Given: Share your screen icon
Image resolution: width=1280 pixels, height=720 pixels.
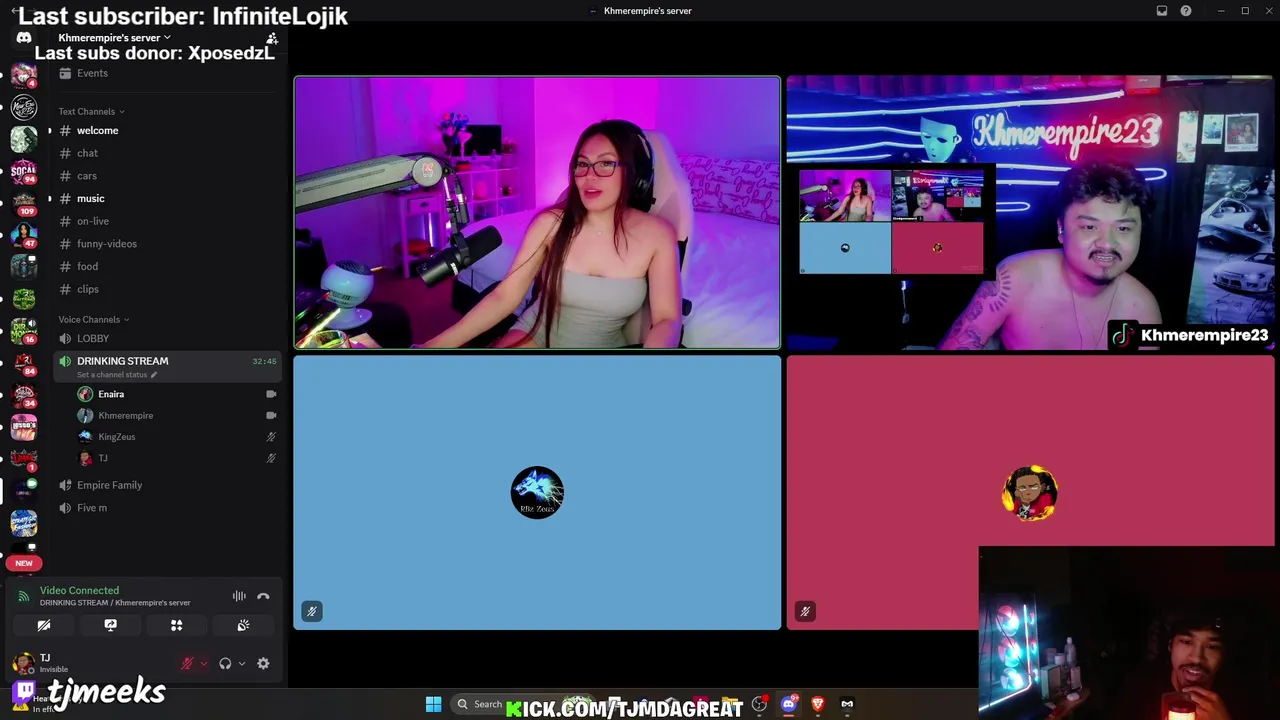Looking at the screenshot, I should (x=110, y=625).
